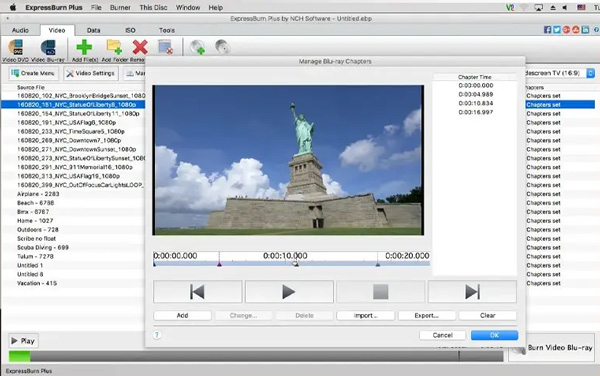
Task: Click the Add Folder icon
Action: pos(114,47)
